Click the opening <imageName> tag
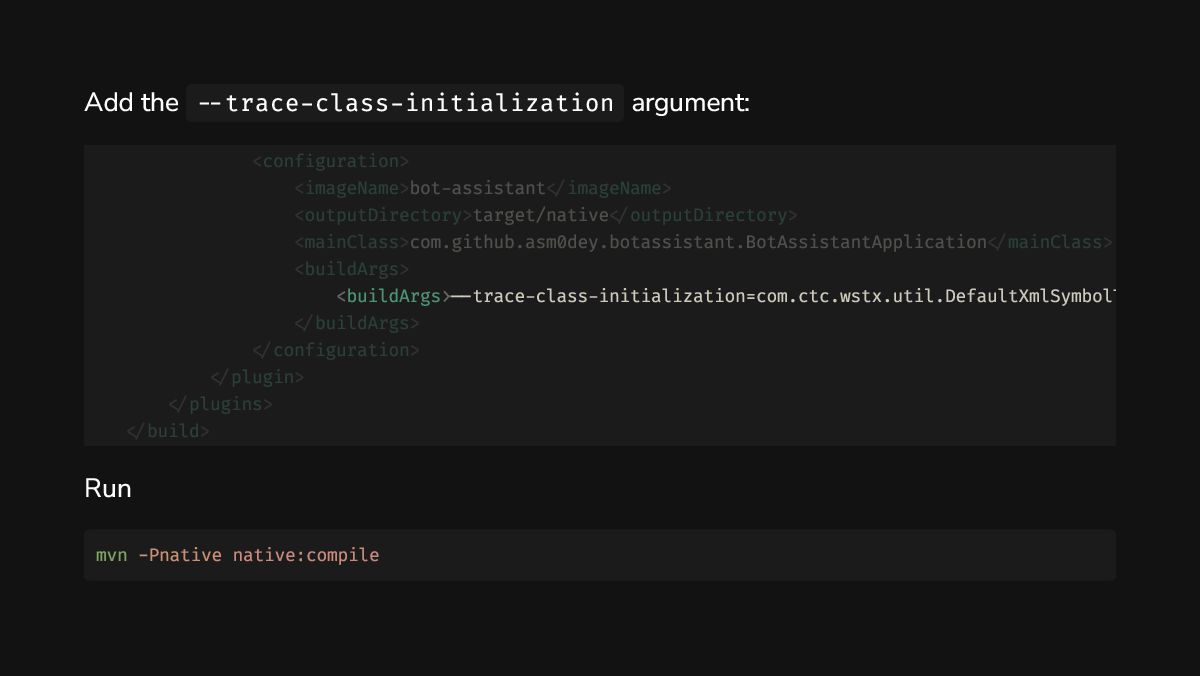This screenshot has width=1200, height=676. tap(352, 188)
